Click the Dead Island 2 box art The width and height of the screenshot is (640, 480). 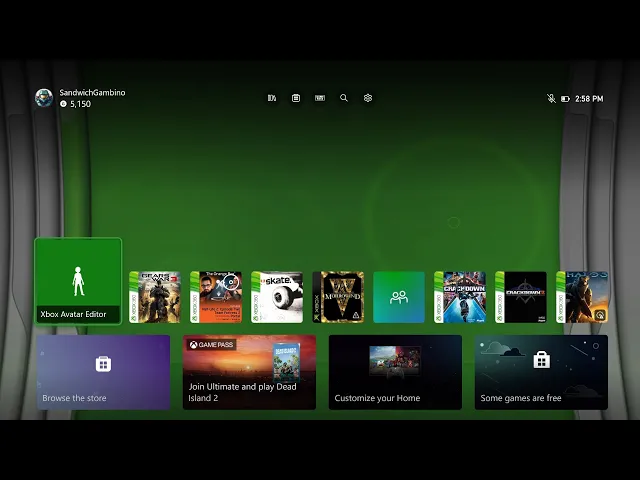tap(286, 362)
